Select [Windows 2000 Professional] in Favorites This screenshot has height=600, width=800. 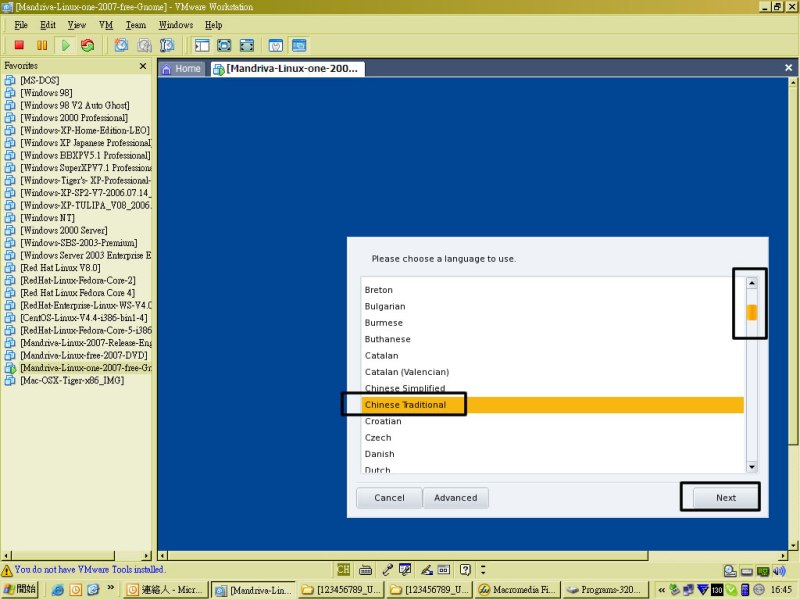tap(74, 118)
